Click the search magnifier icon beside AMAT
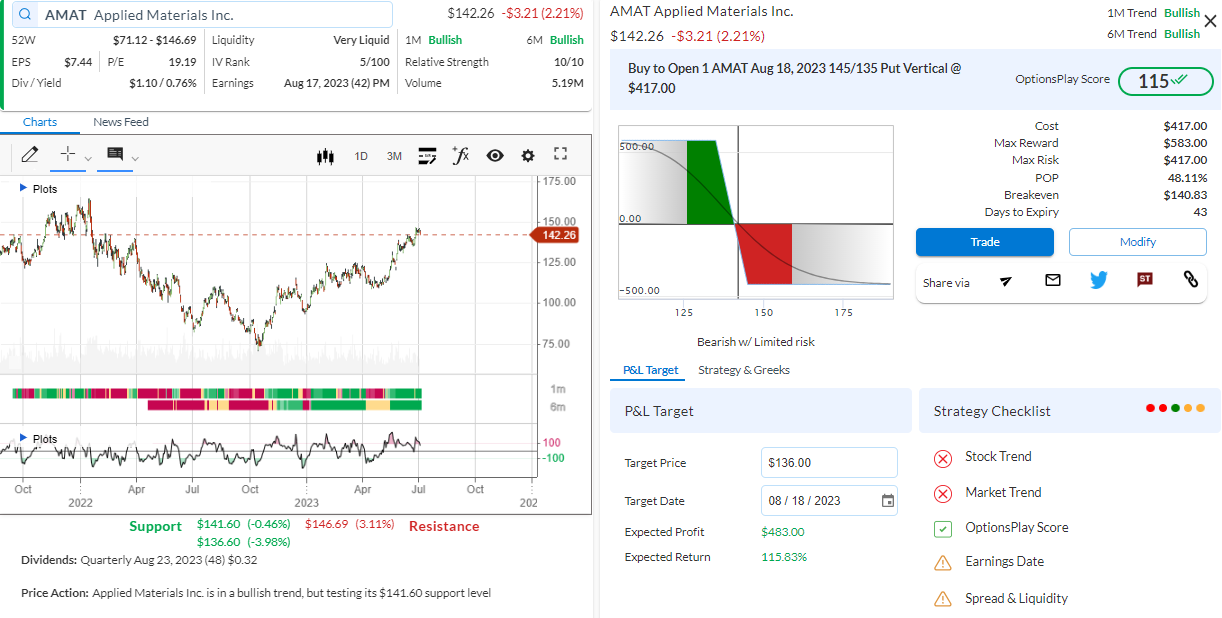Viewport: 1222px width, 618px height. (x=25, y=15)
